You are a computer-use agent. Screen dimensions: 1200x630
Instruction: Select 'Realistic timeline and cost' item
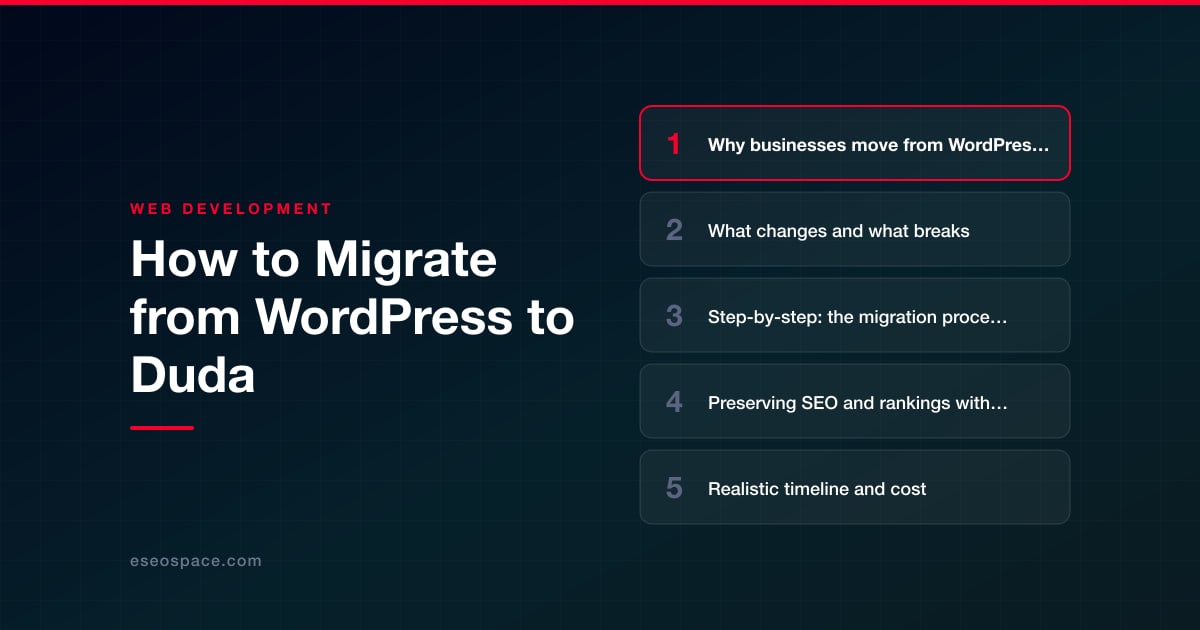[x=855, y=487]
